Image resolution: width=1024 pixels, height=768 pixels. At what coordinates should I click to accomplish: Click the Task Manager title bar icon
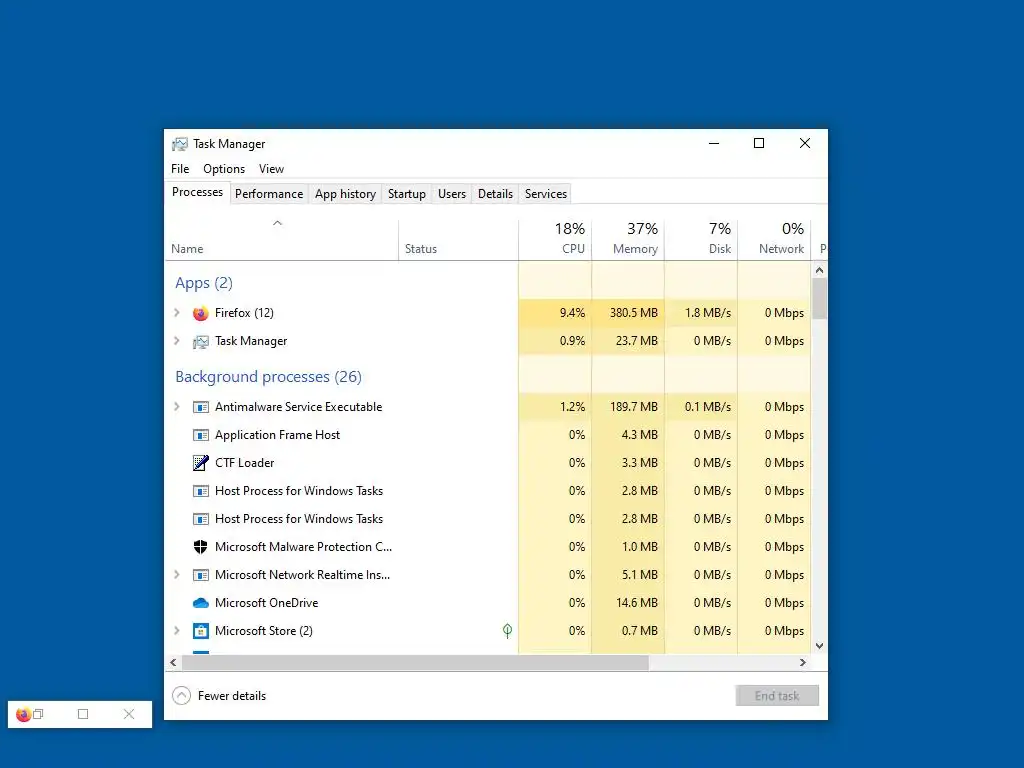(x=180, y=144)
